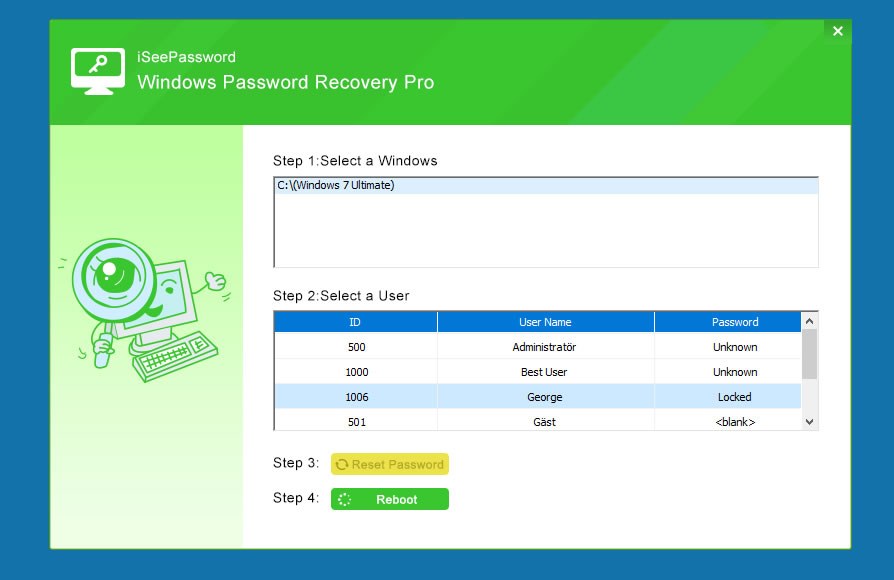Click the circular arrows icon on Reset Password
This screenshot has height=580, width=894.
342,465
